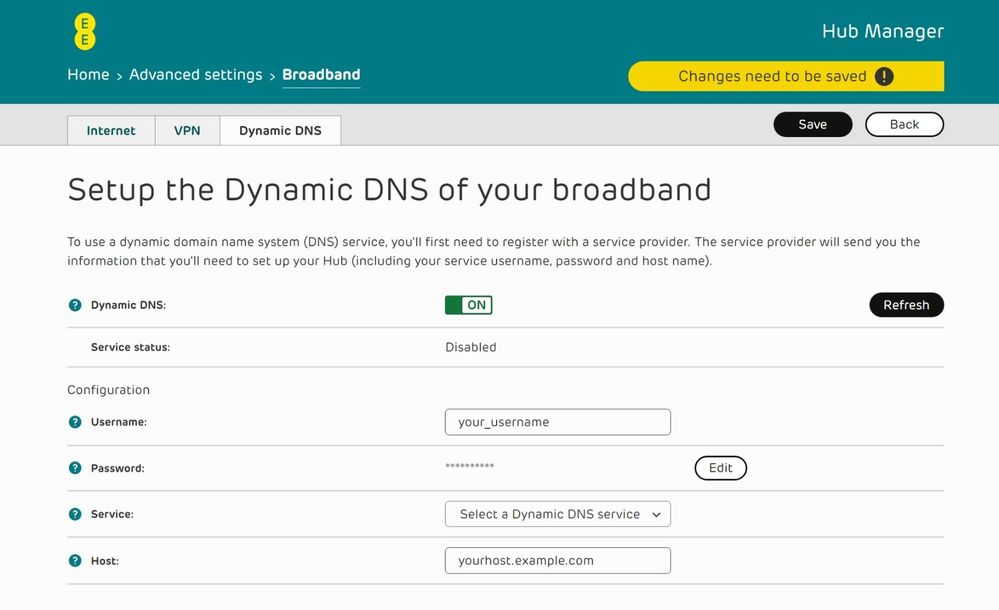Refresh the Dynamic DNS status
This screenshot has width=999, height=610.
click(x=906, y=305)
